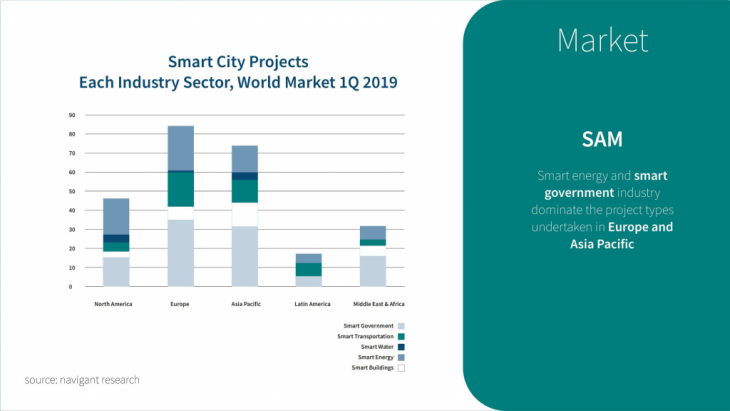Click North America's Smart Energy bar segment
730x411 pixels.
coord(116,216)
